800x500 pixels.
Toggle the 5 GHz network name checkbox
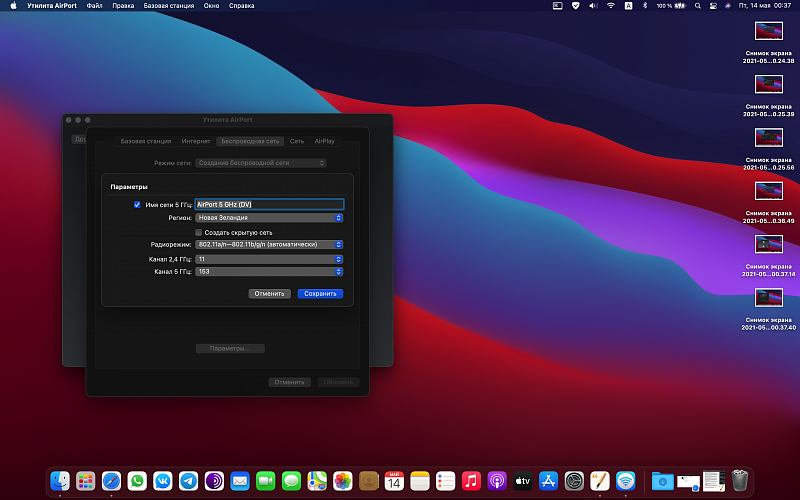(137, 204)
